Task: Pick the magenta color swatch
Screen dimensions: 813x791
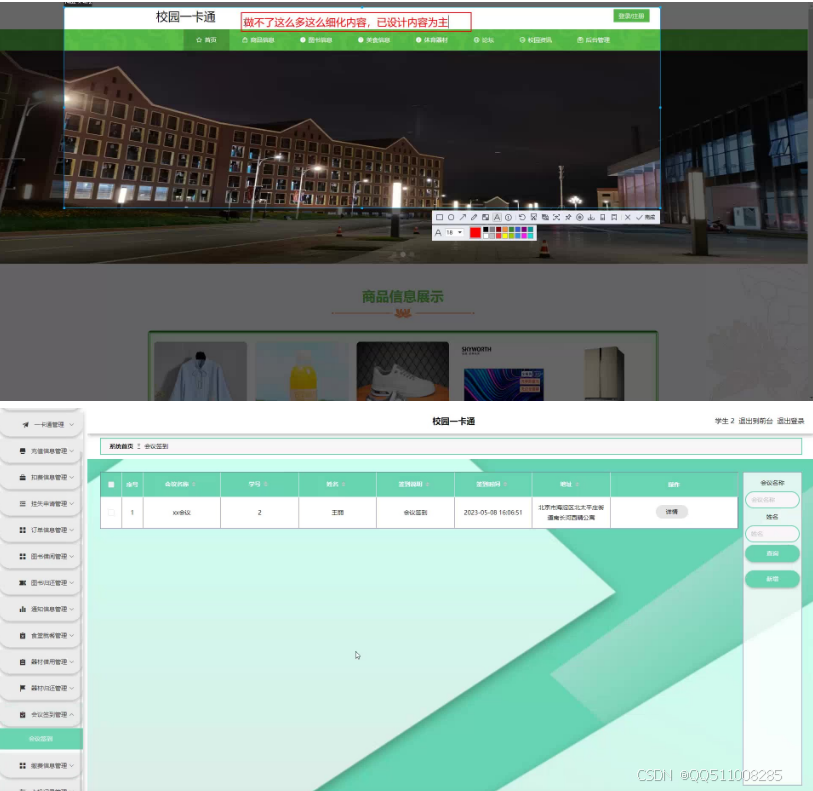Action: pyautogui.click(x=524, y=236)
